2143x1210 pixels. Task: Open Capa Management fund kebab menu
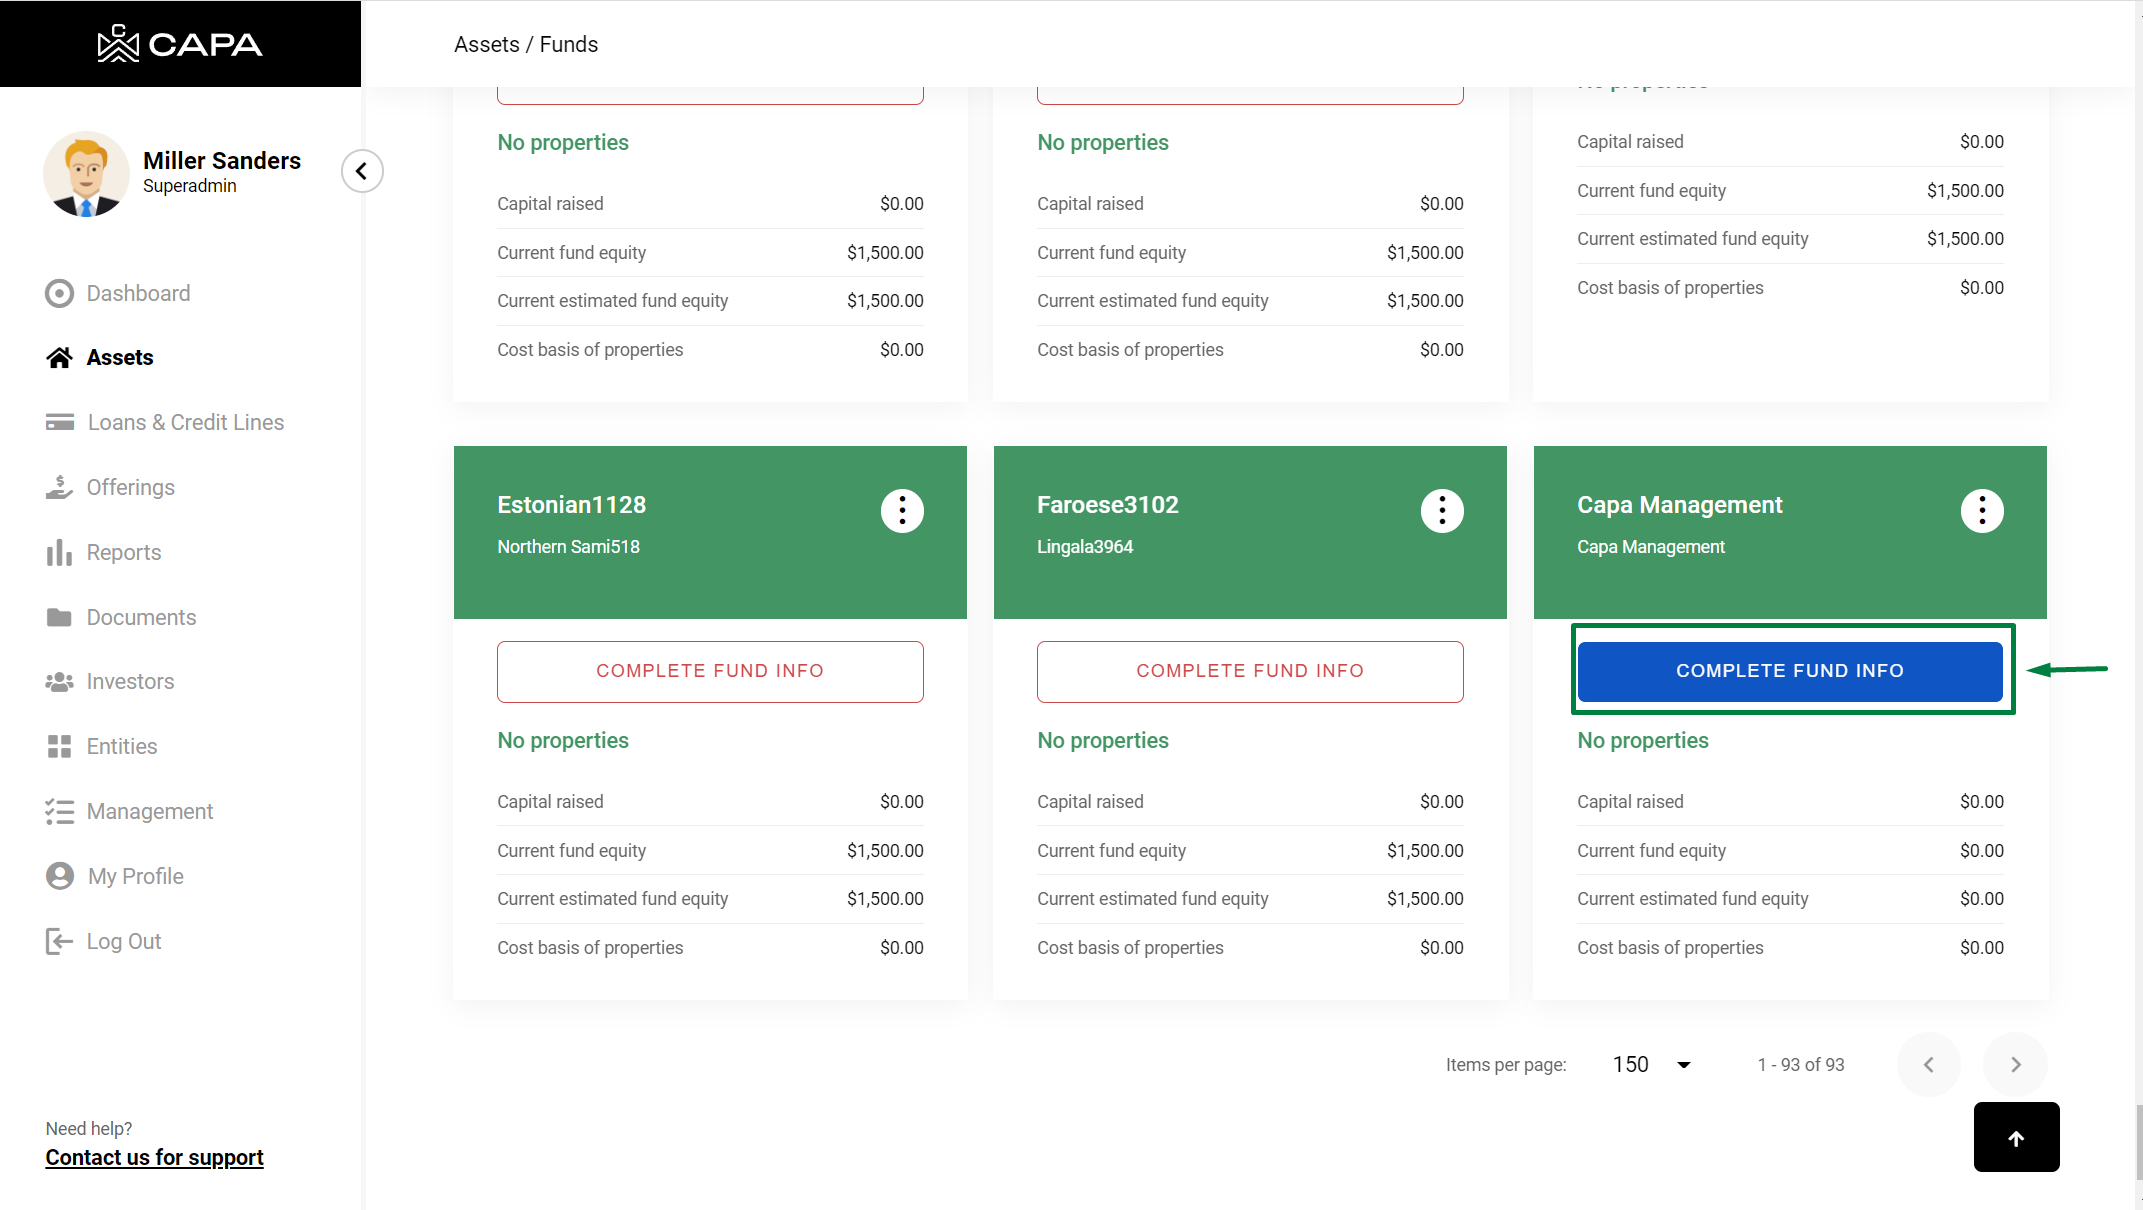pyautogui.click(x=1982, y=511)
